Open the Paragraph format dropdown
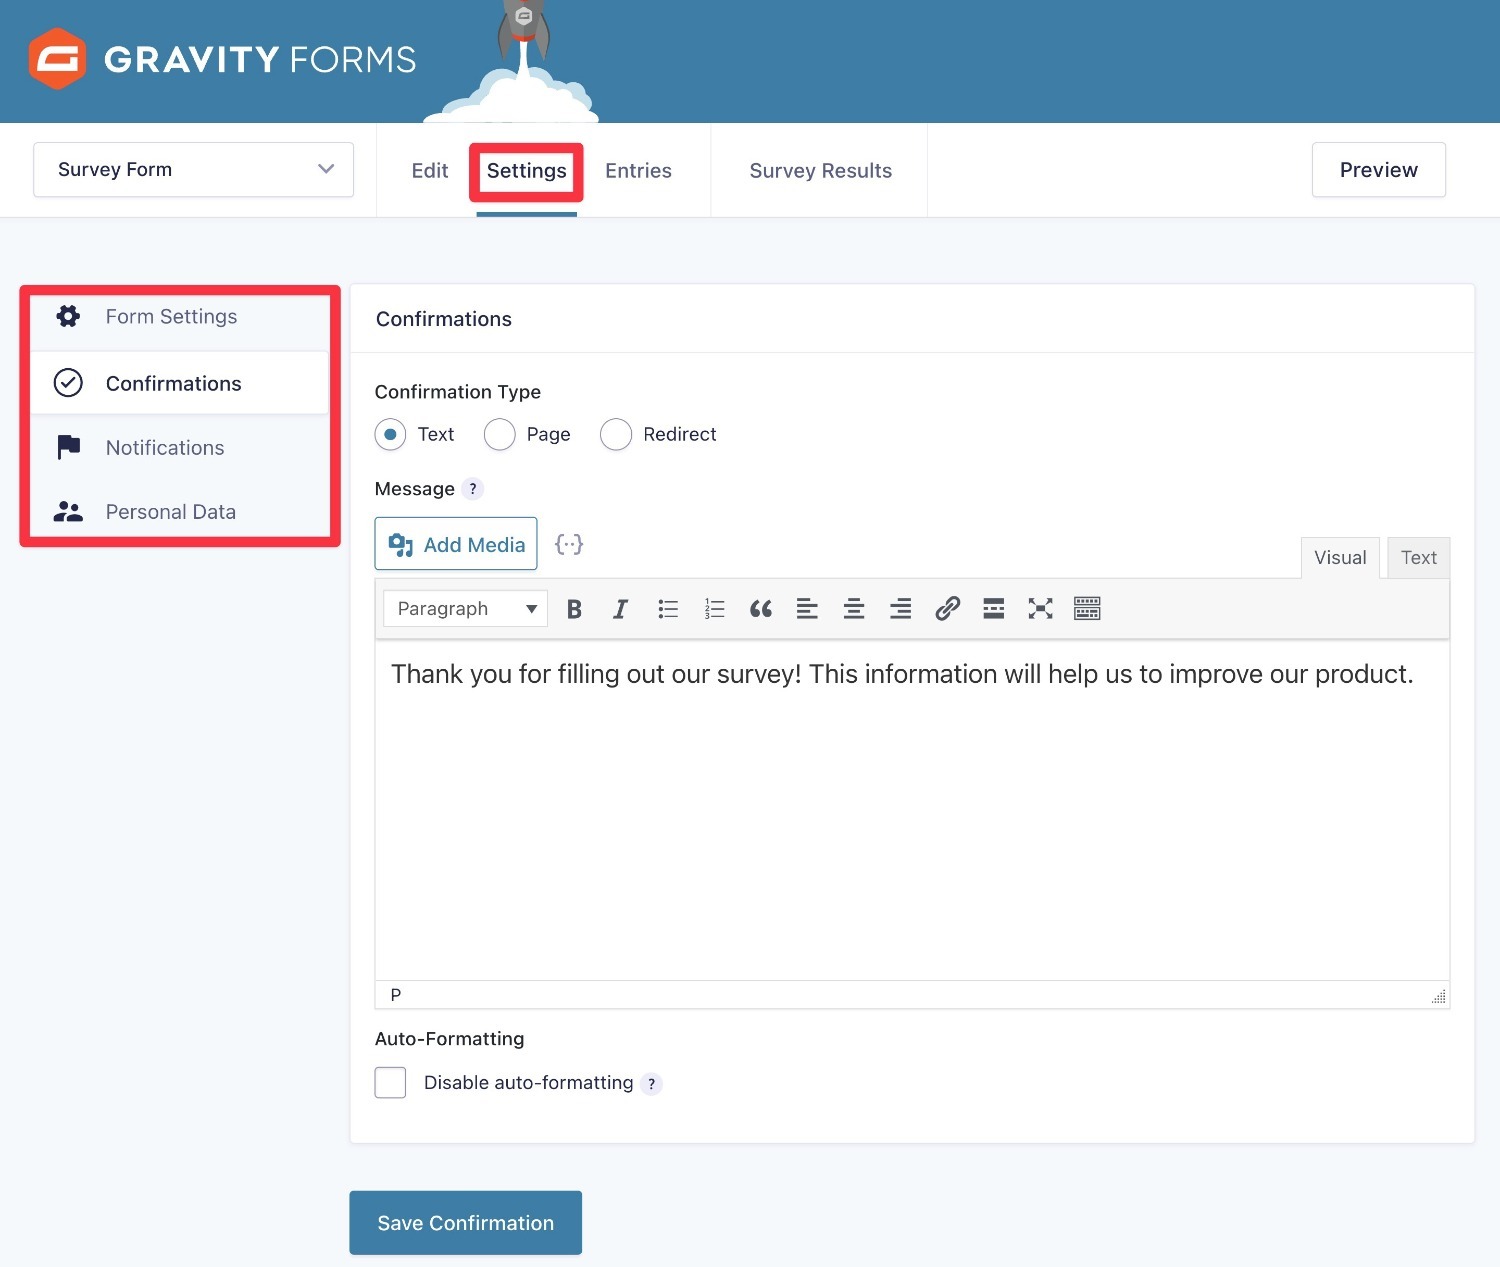The height and width of the screenshot is (1267, 1500). pos(465,608)
